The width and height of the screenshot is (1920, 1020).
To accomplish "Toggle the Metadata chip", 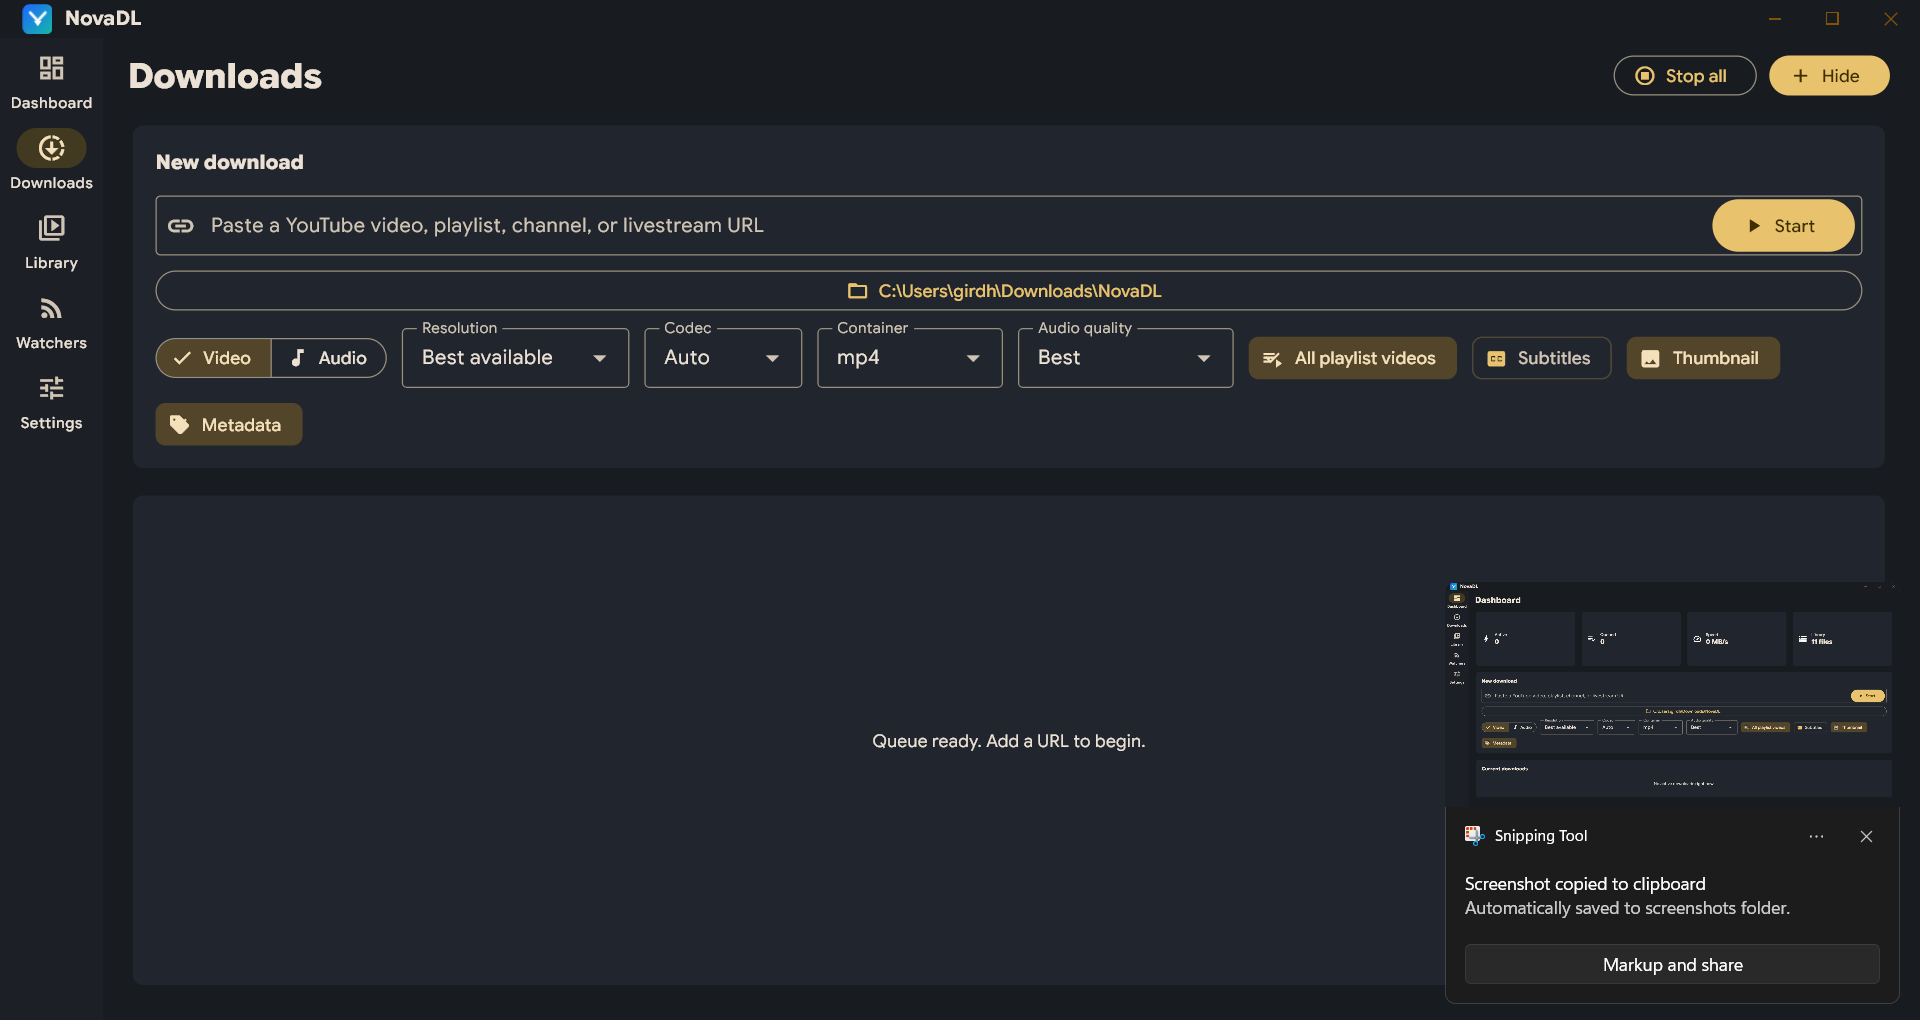I will click(229, 425).
